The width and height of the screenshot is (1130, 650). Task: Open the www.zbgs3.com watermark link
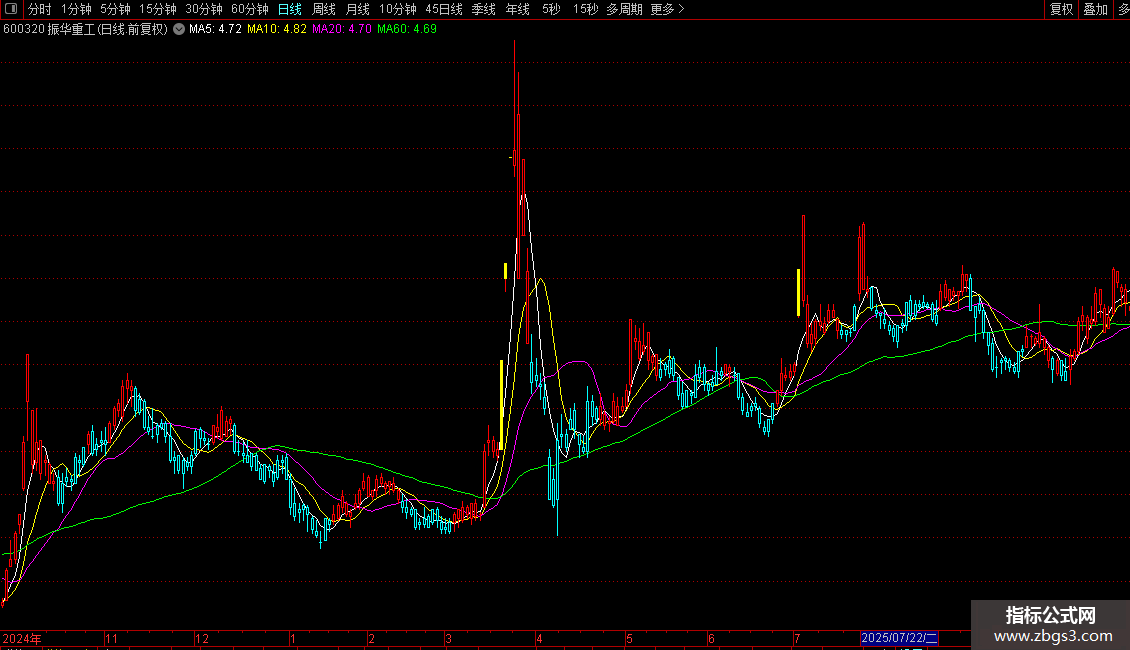point(1053,636)
